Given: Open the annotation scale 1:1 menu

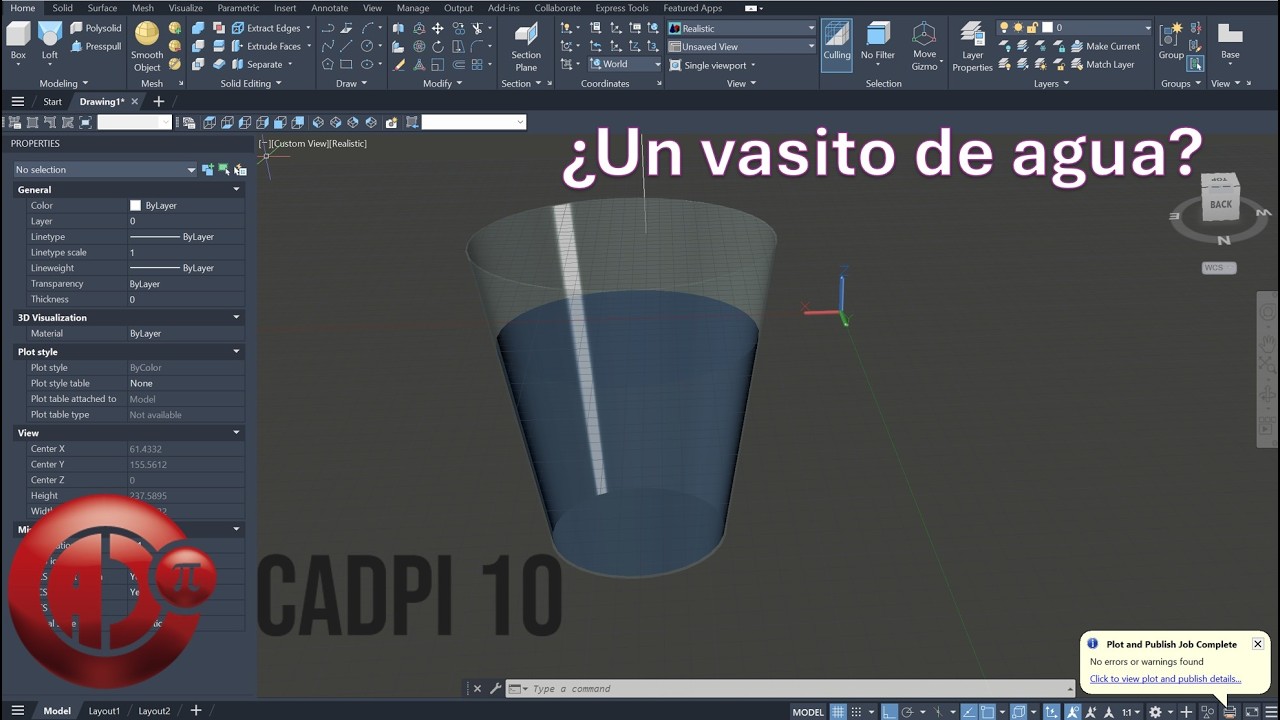Looking at the screenshot, I should tap(1131, 711).
